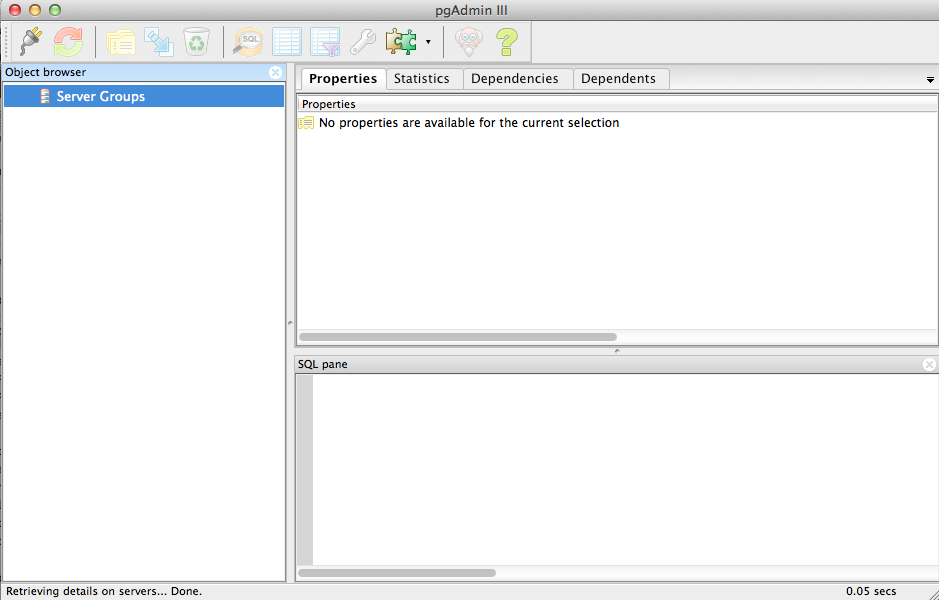Screen dimensions: 939x600
Task: Close the Object browser panel
Action: point(275,72)
